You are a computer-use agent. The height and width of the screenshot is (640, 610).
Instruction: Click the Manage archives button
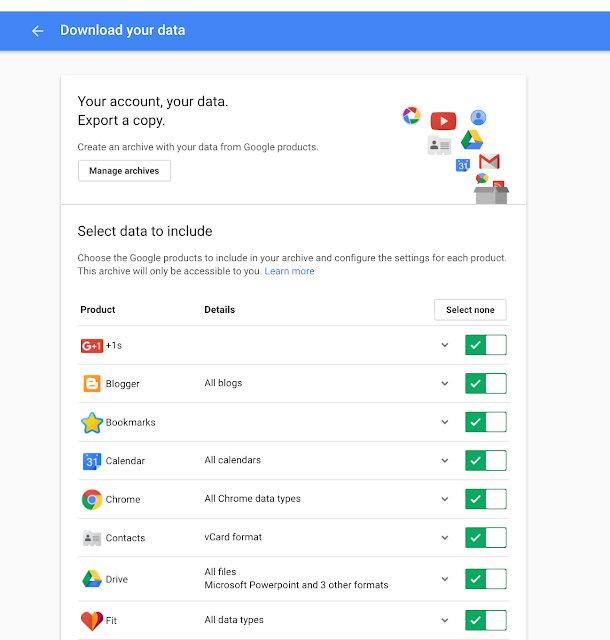[124, 171]
